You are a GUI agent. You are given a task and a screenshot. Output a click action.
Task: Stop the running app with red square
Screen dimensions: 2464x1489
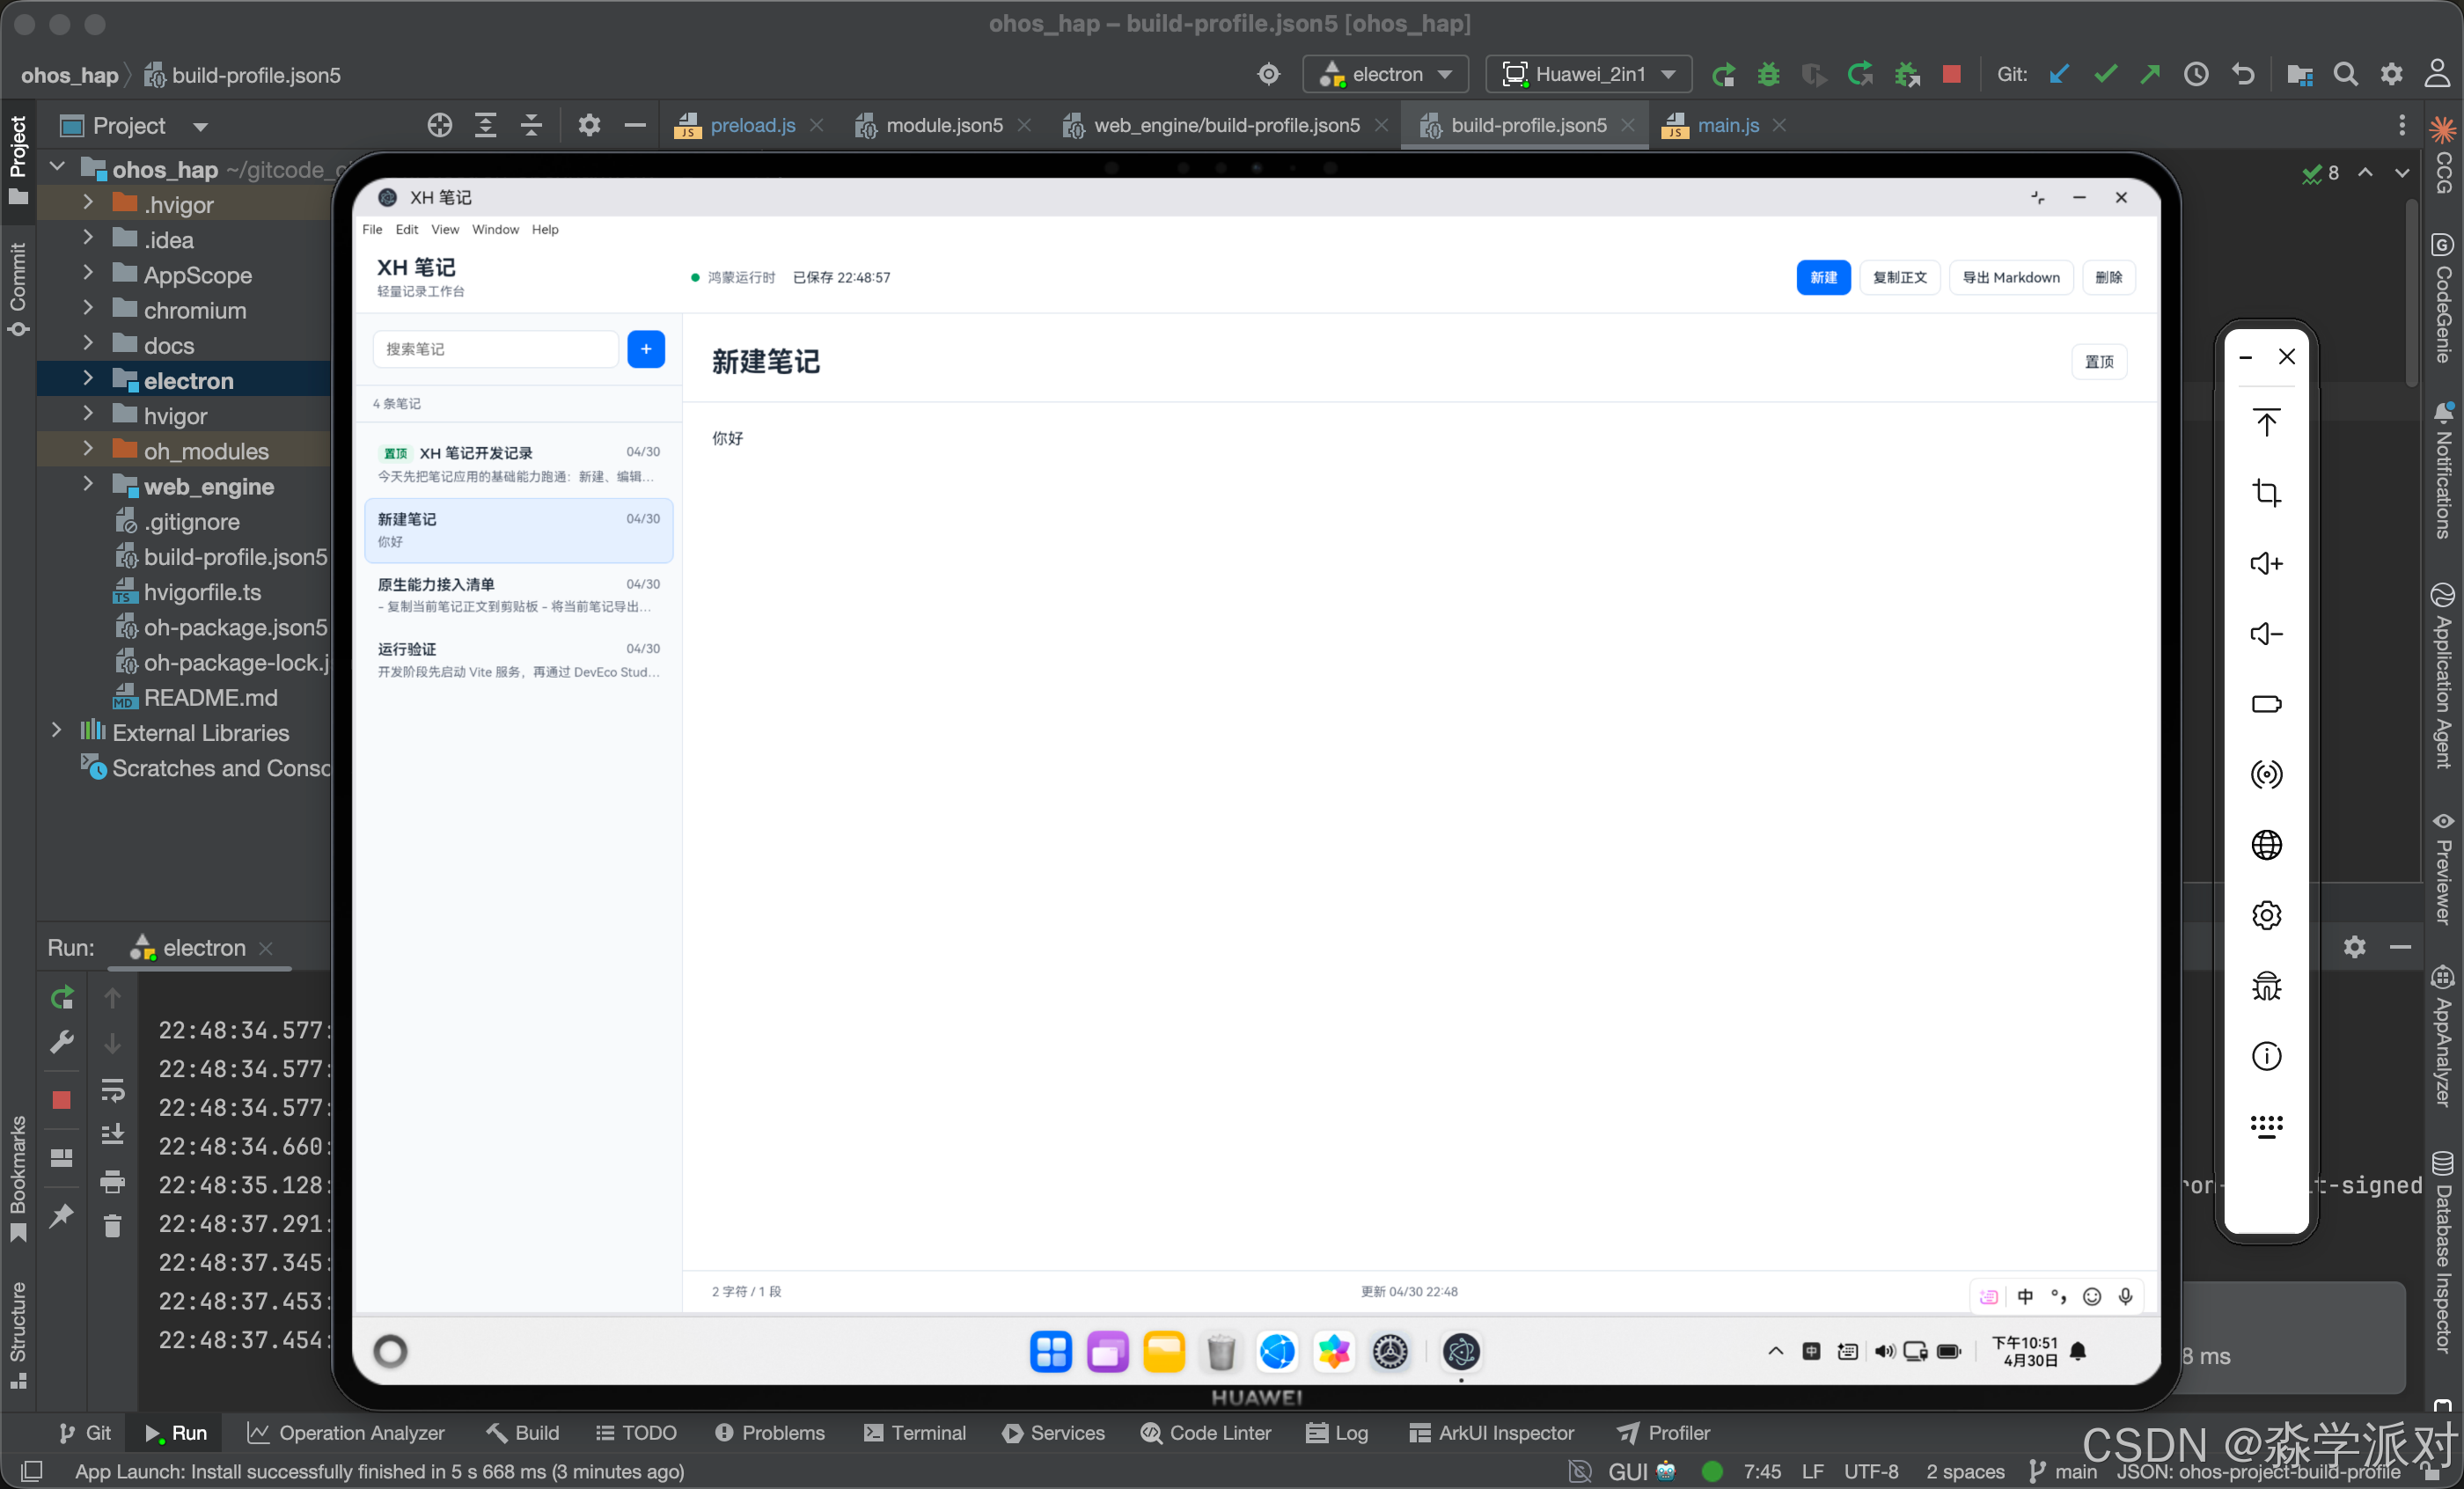click(1951, 75)
